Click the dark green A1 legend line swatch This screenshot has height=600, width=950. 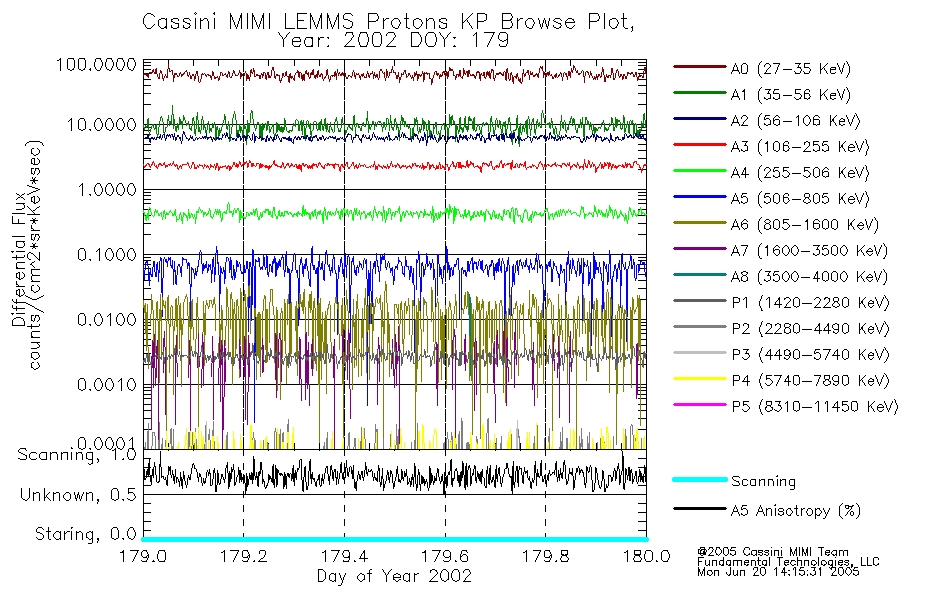(700, 93)
